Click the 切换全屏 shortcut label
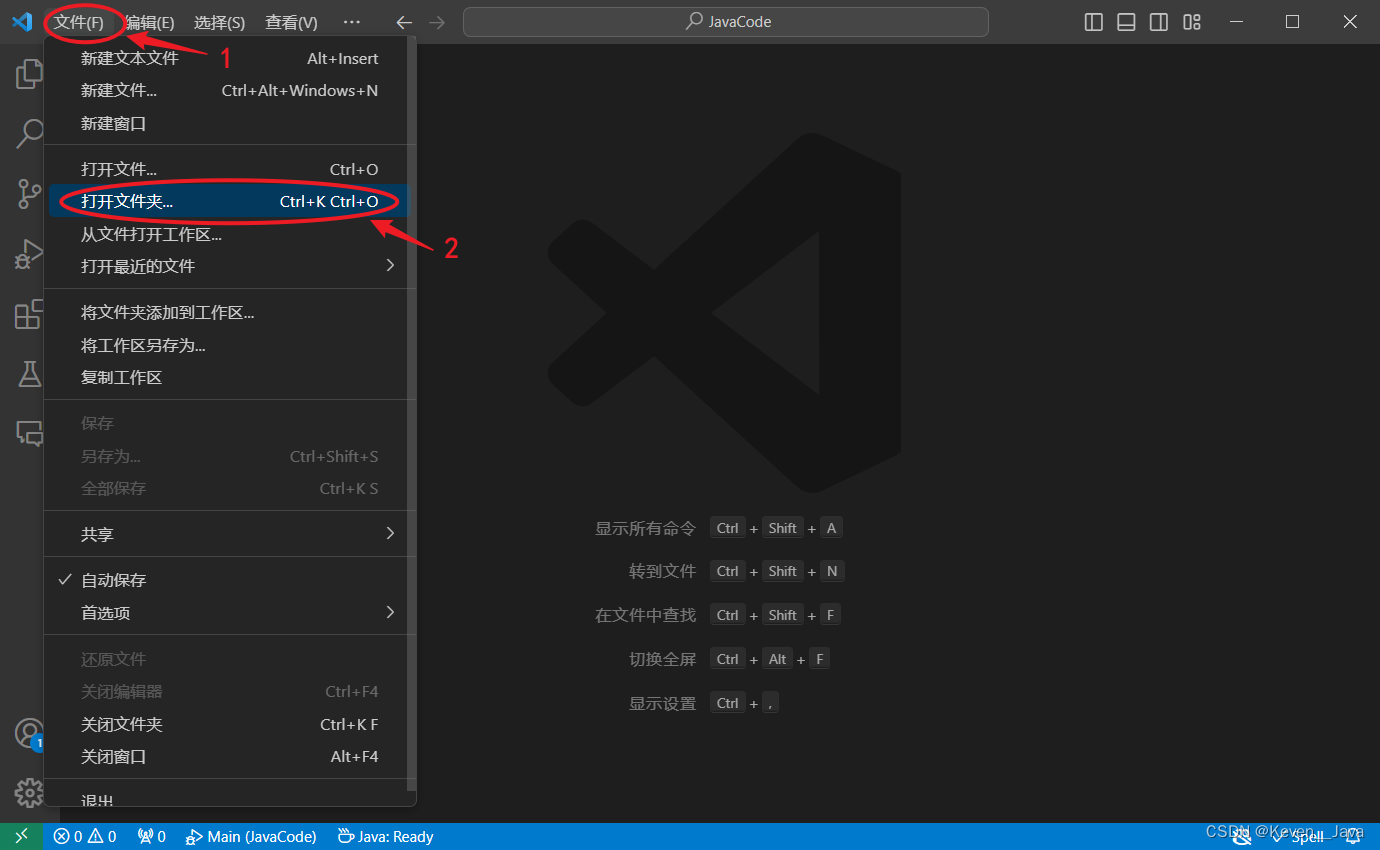The width and height of the screenshot is (1380, 850). click(662, 659)
